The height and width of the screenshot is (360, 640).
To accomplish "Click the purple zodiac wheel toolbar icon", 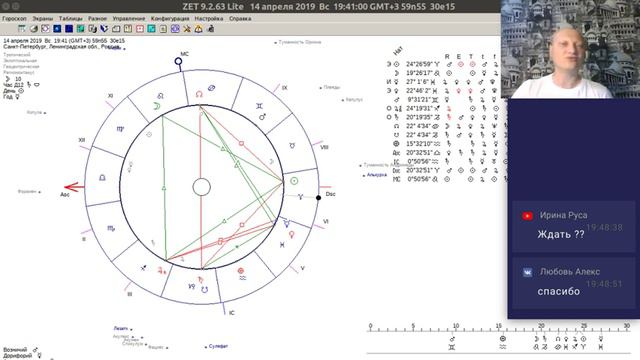I will click(175, 29).
